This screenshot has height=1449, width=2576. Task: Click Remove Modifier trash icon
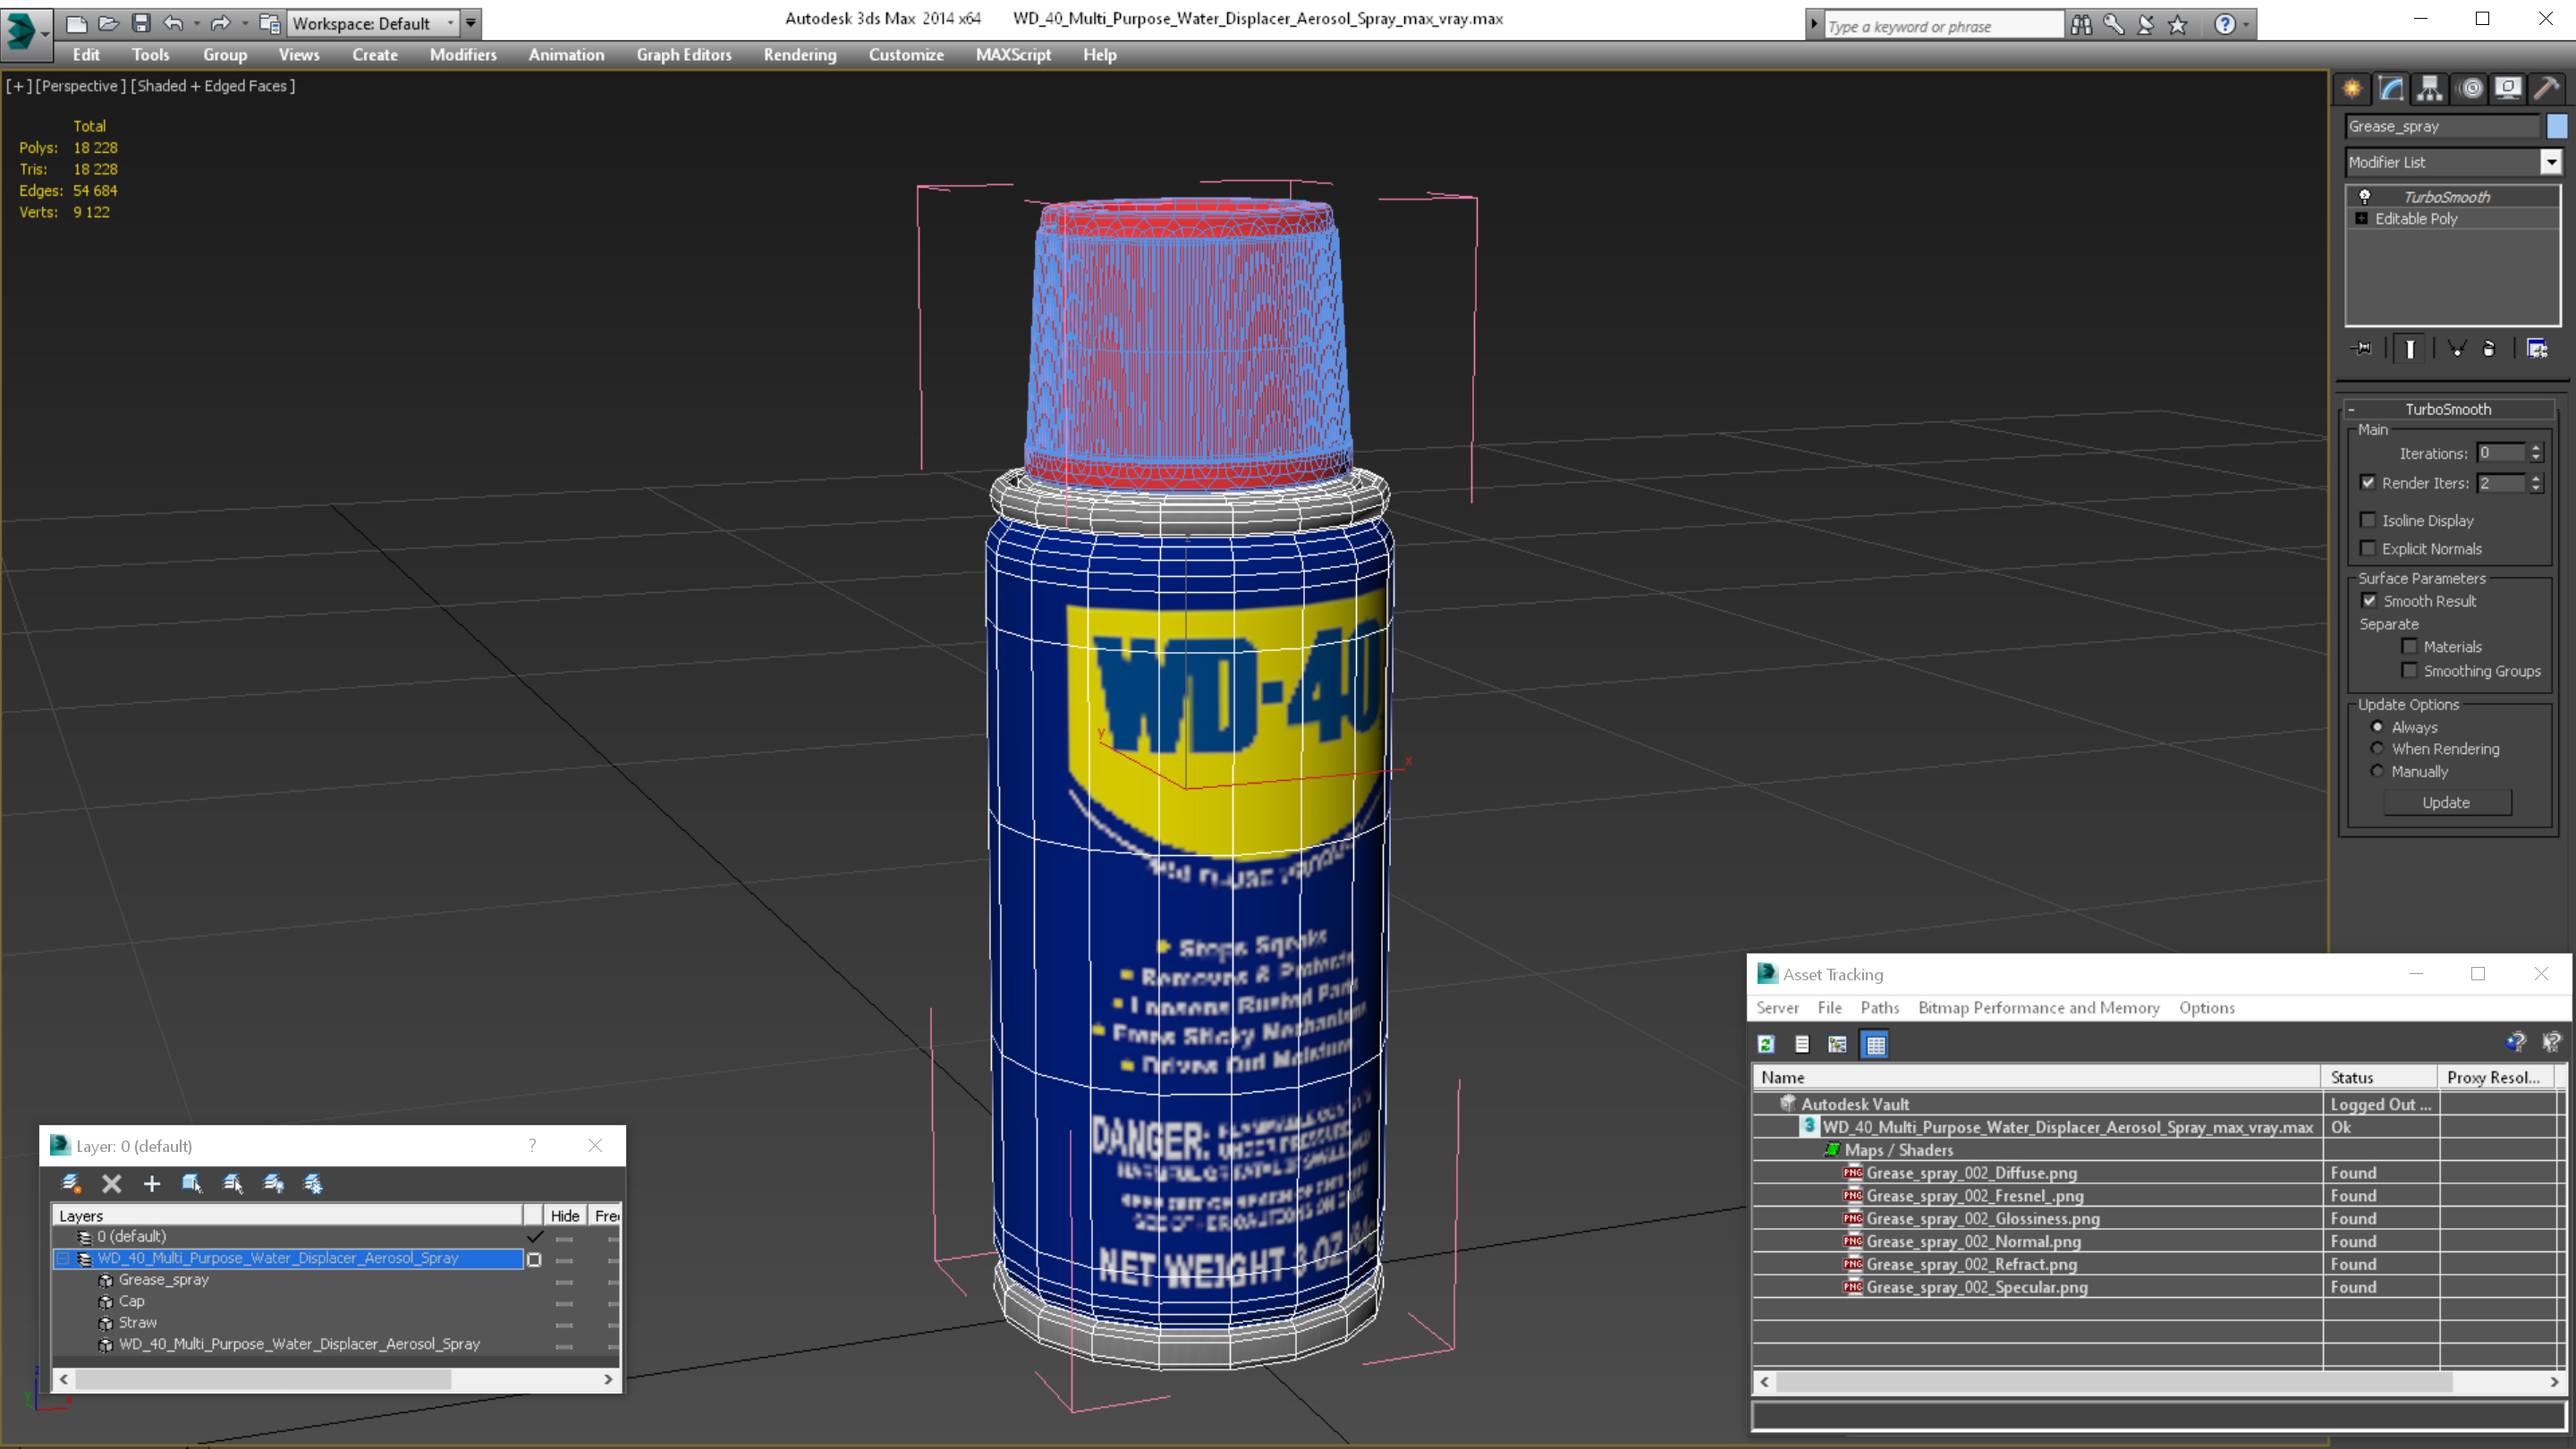[2489, 348]
